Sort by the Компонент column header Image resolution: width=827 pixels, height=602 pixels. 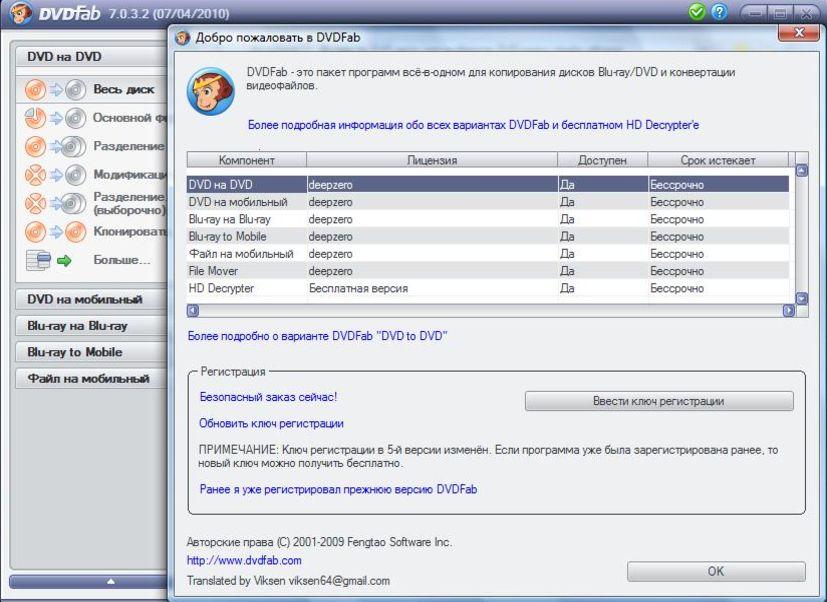[x=246, y=160]
